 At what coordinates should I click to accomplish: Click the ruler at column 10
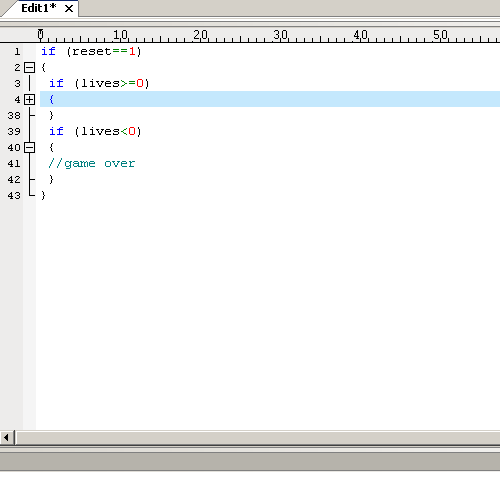pyautogui.click(x=120, y=35)
